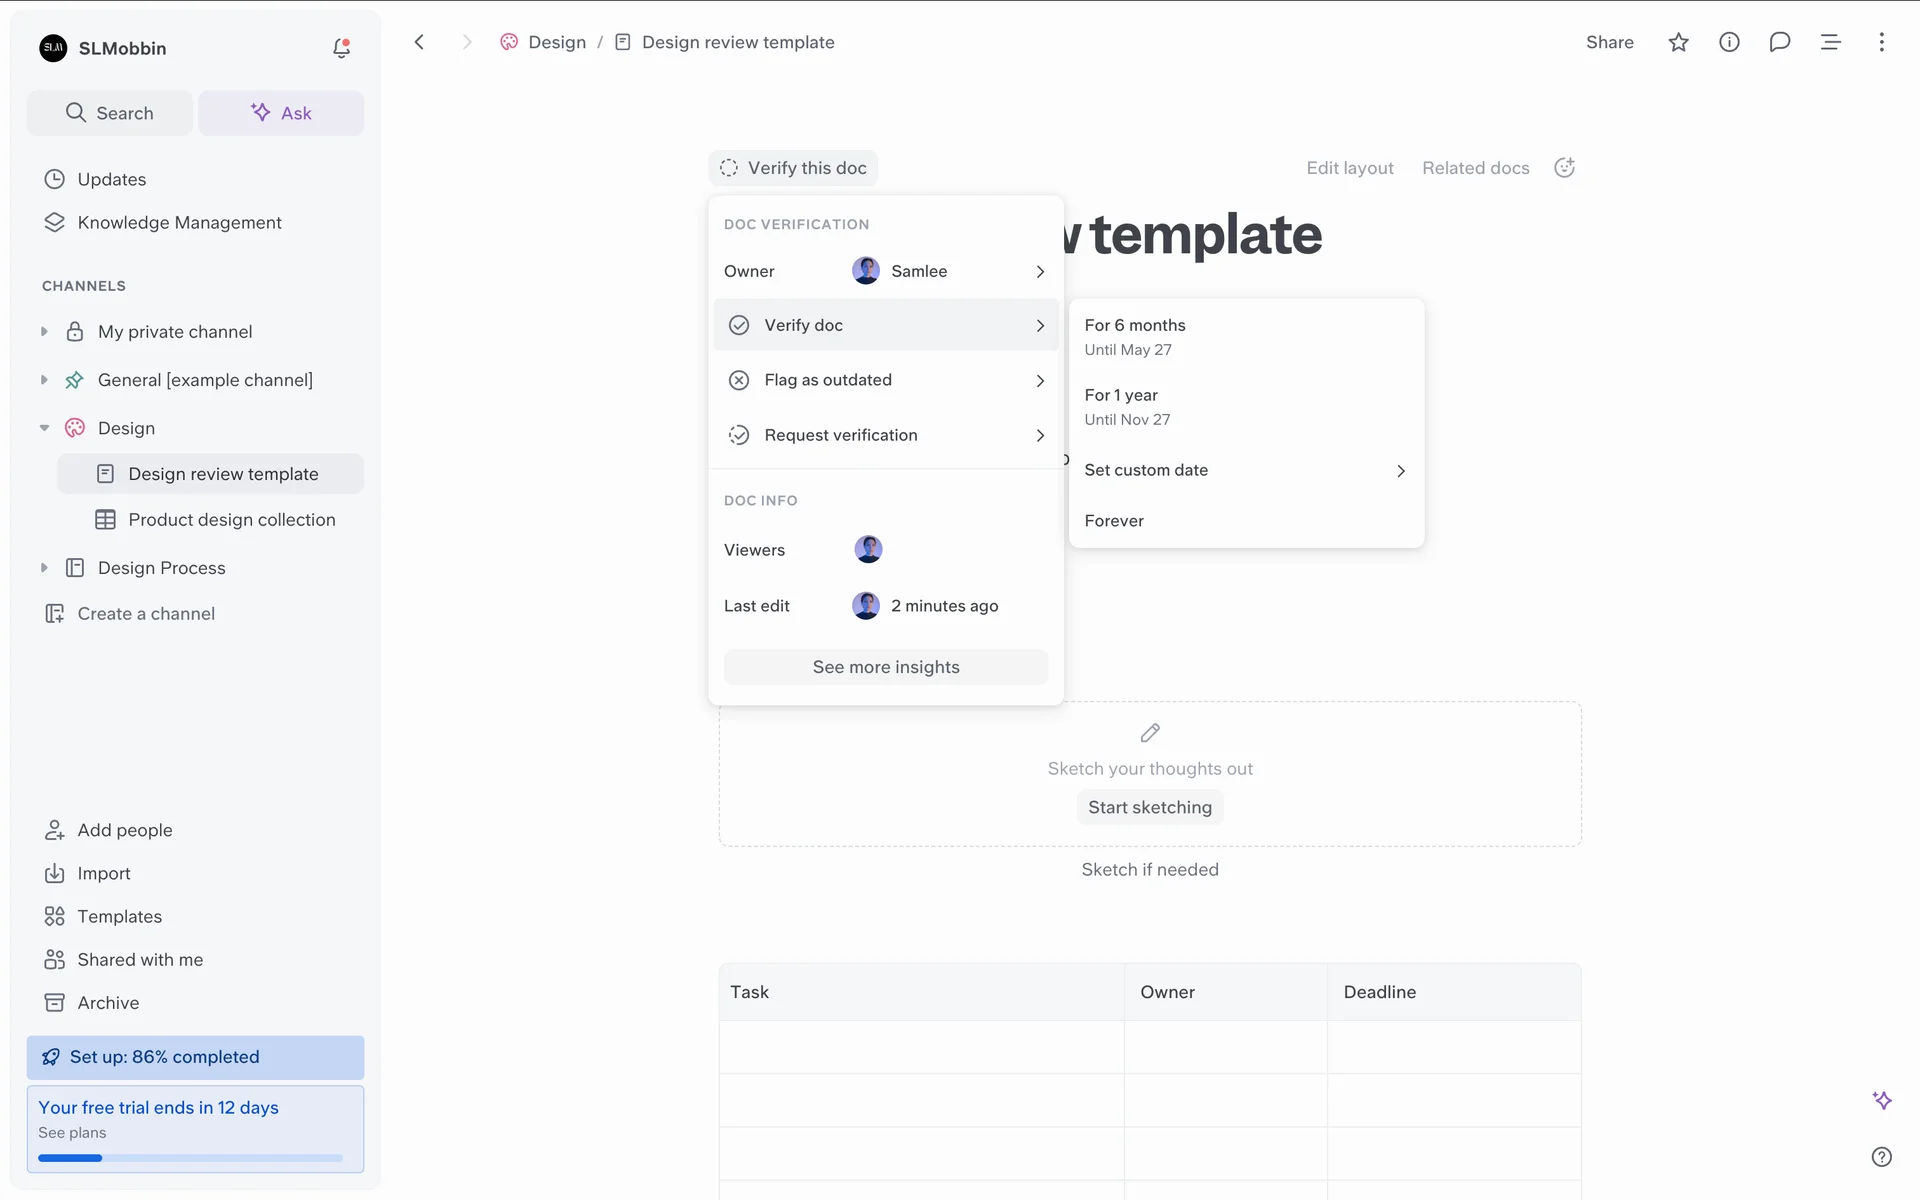Navigate back with the left arrow

(x=420, y=42)
